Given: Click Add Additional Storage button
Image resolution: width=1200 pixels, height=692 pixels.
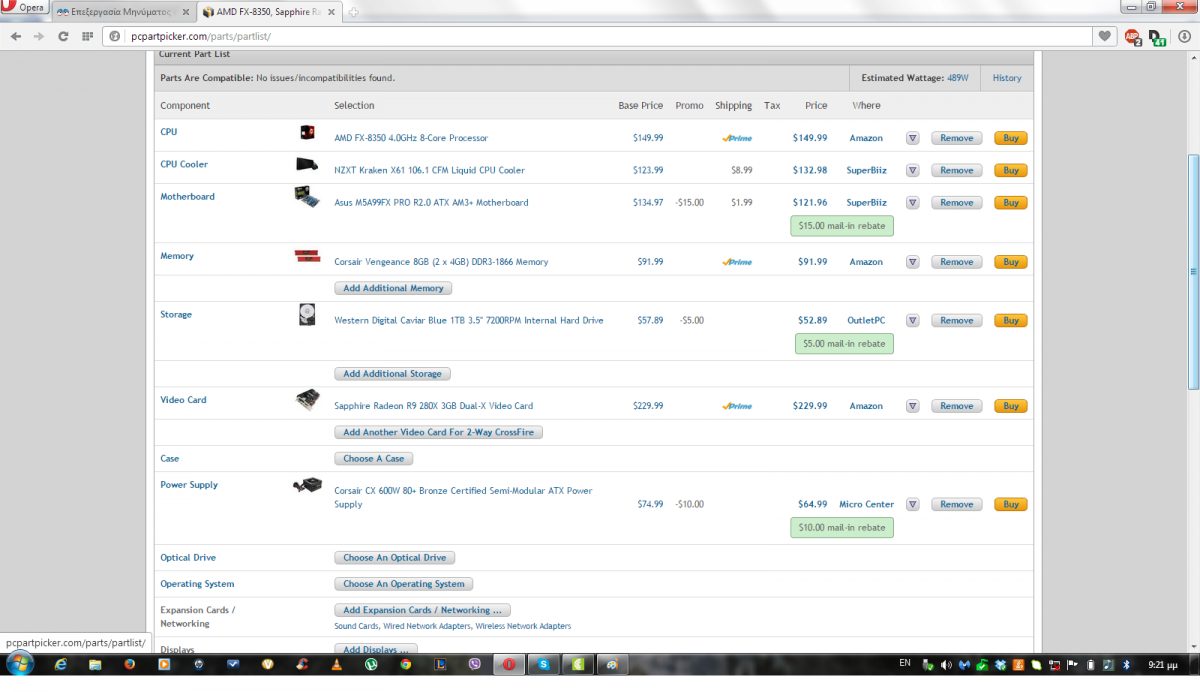Looking at the screenshot, I should pos(392,374).
